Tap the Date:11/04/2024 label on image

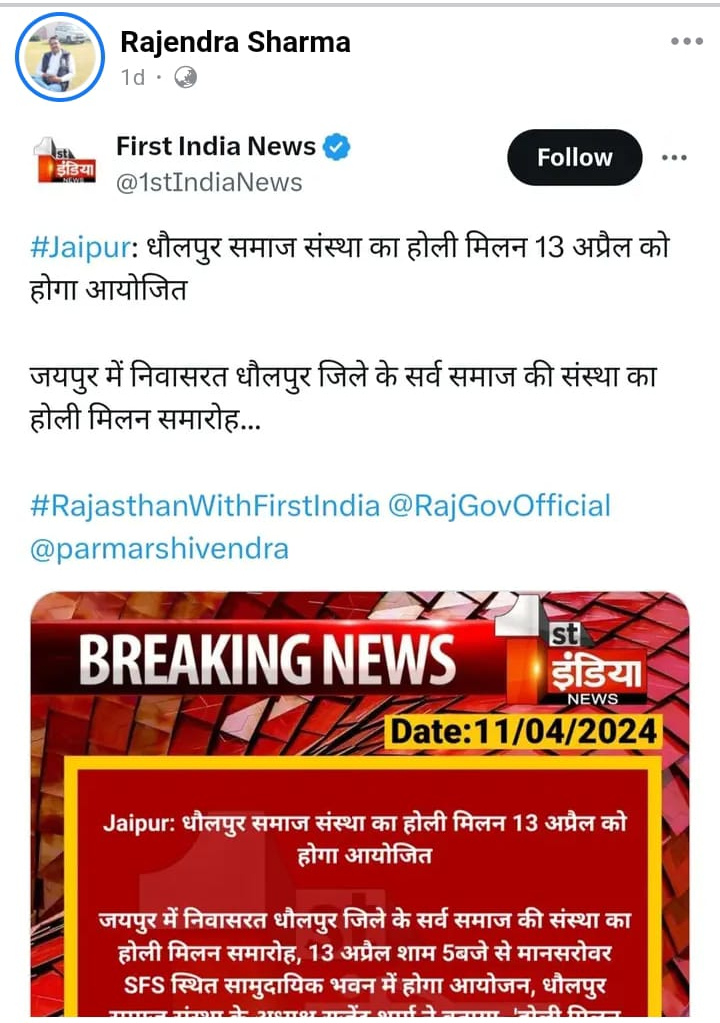pyautogui.click(x=523, y=731)
